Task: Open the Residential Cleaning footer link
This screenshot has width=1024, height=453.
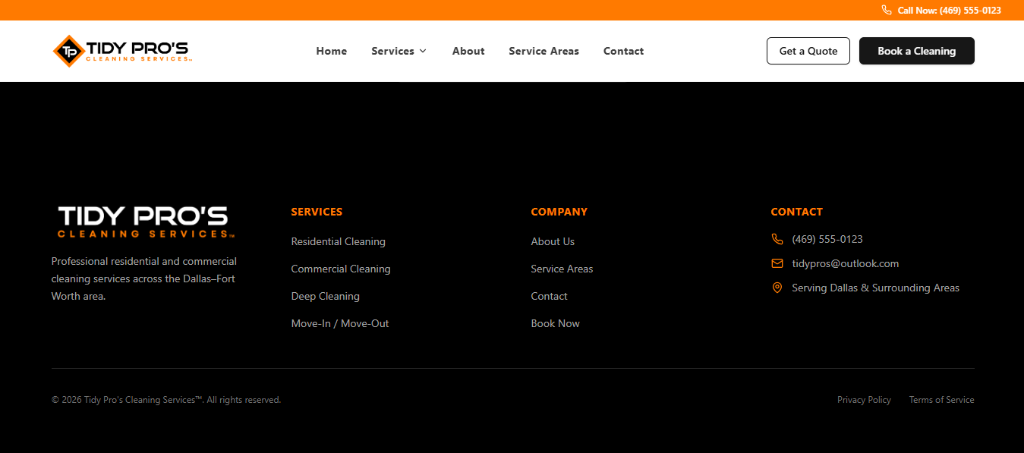Action: 338,242
